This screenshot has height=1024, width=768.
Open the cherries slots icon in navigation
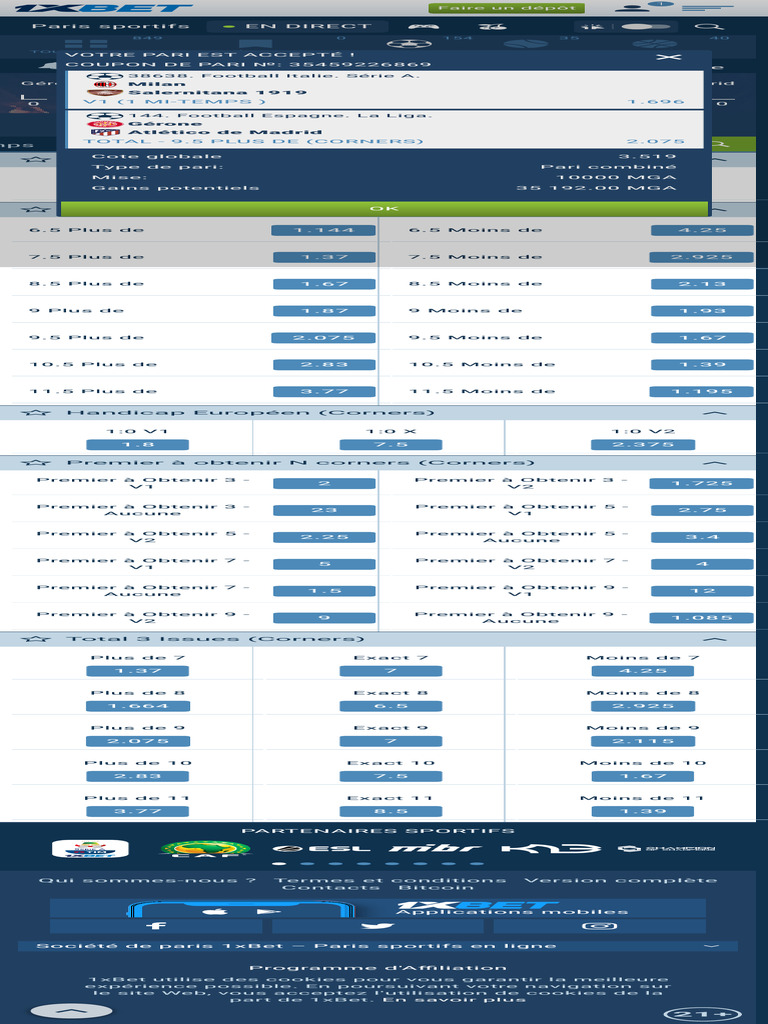(492, 27)
